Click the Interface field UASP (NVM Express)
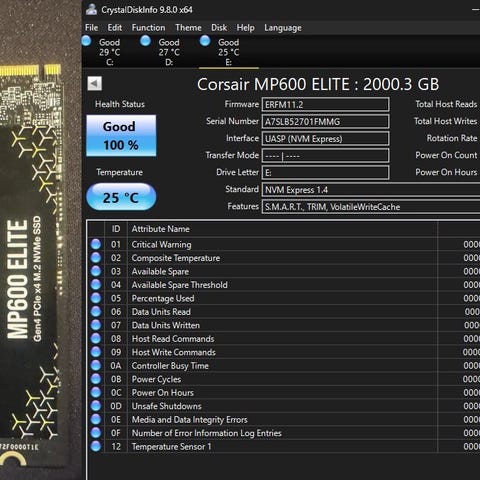Image resolution: width=480 pixels, height=480 pixels. point(325,138)
